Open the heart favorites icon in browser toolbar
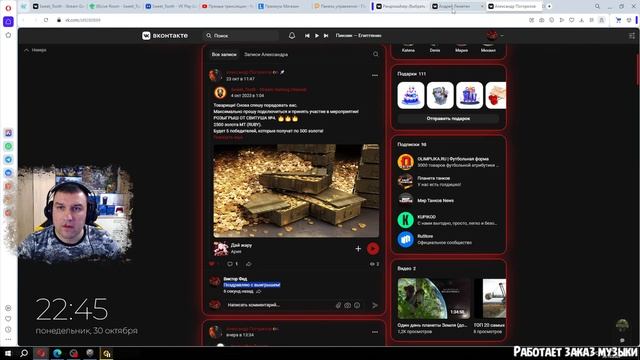This screenshot has height=360, width=640. tap(571, 20)
